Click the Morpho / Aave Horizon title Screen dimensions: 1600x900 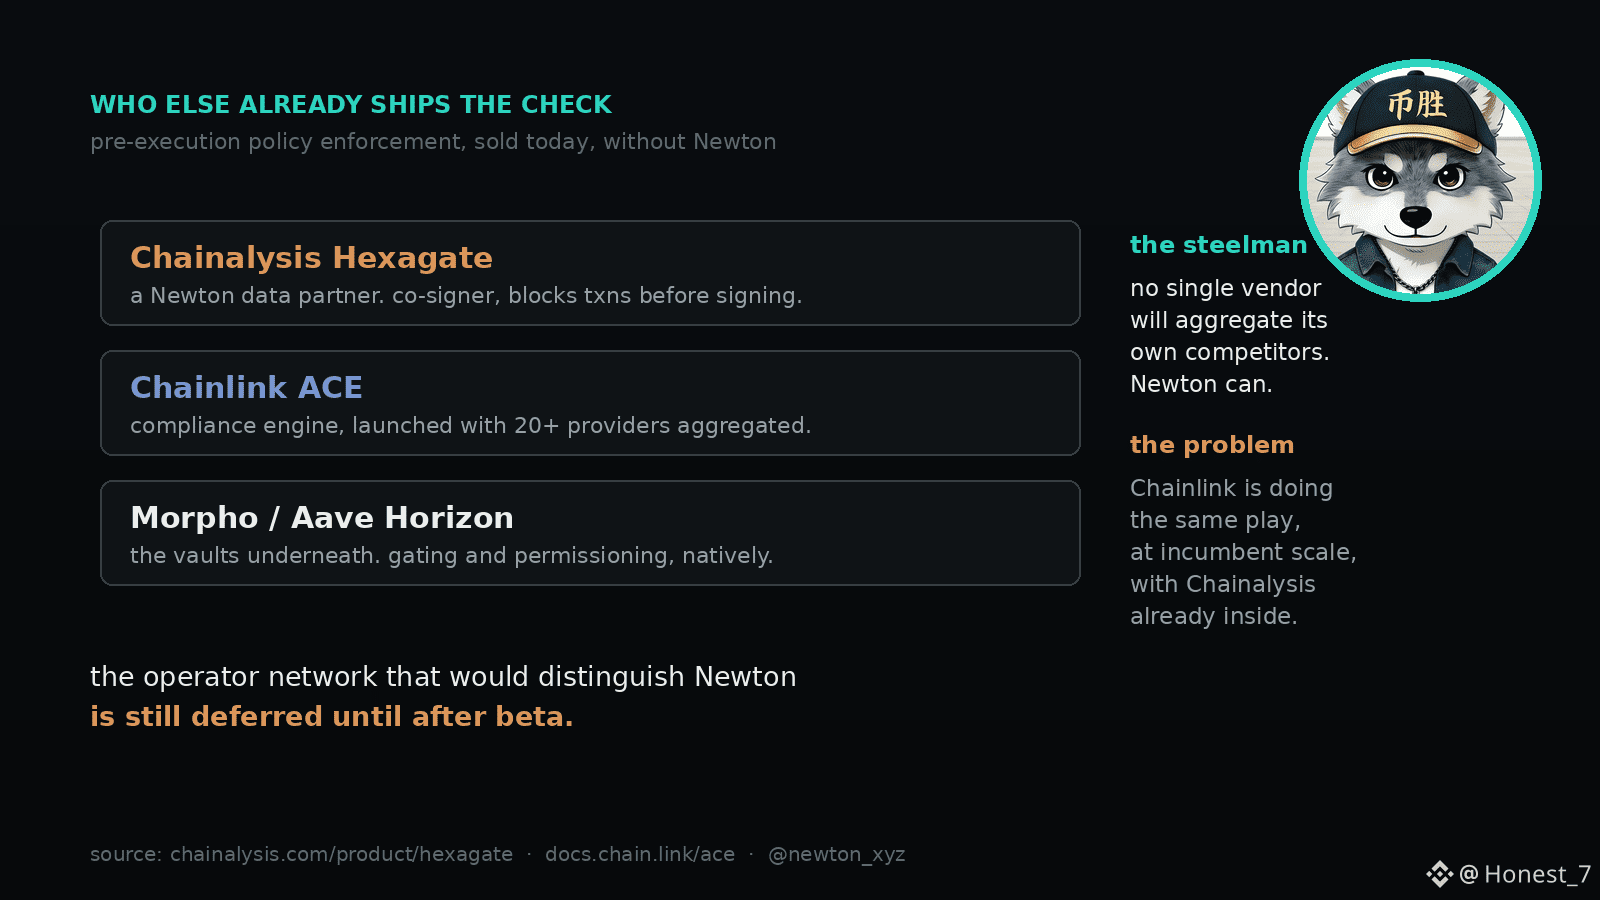tap(322, 518)
